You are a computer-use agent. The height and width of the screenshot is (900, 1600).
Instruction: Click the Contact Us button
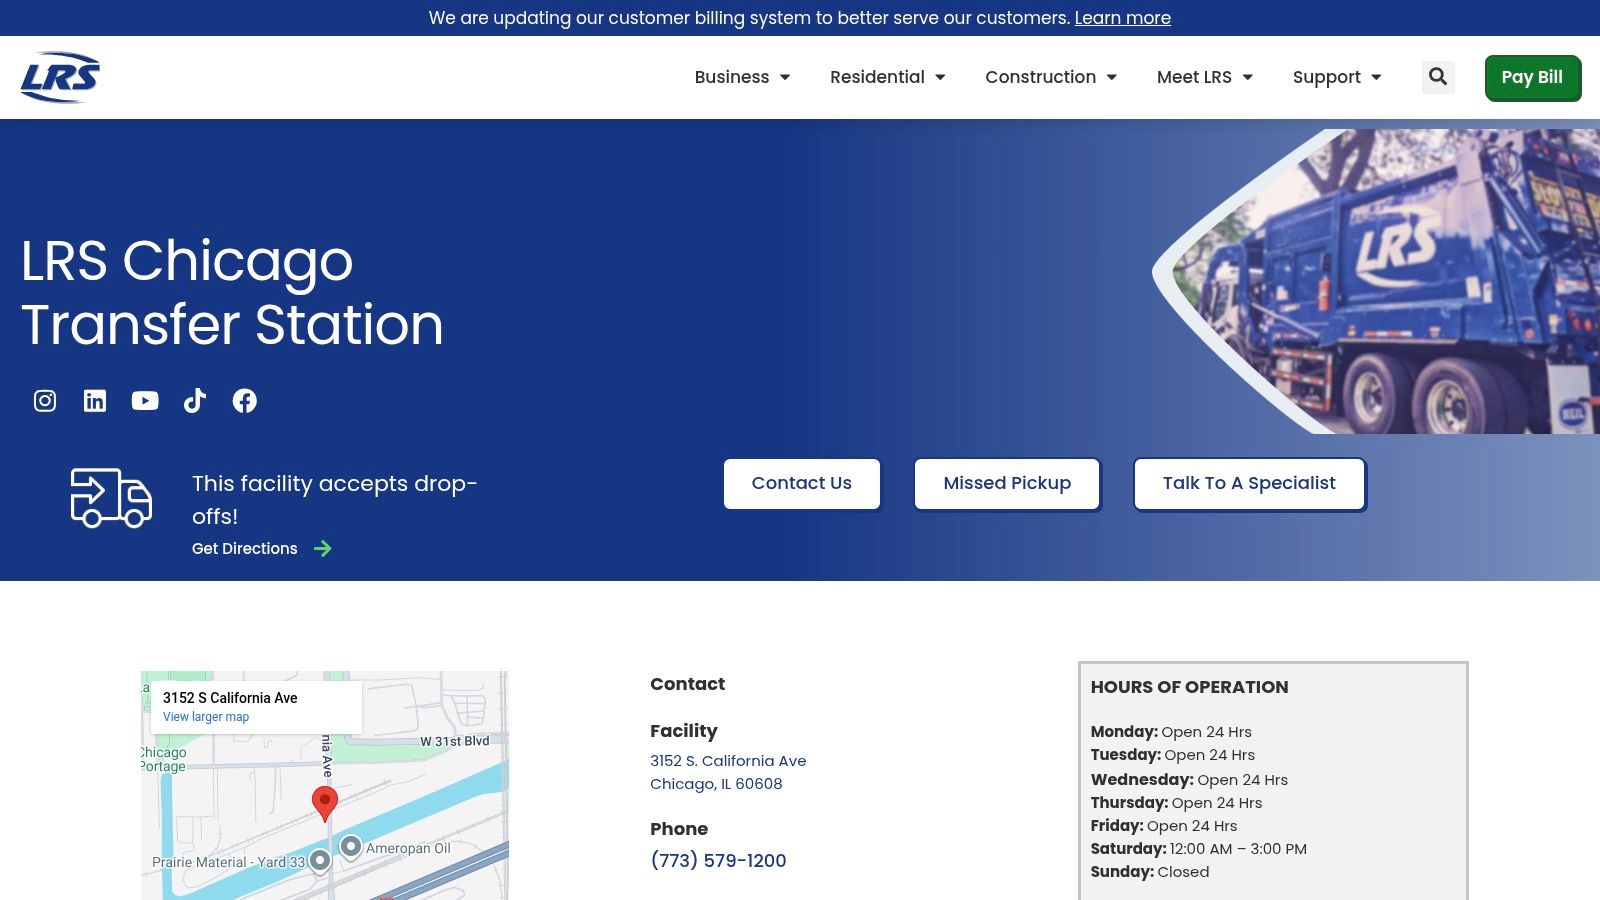(802, 483)
